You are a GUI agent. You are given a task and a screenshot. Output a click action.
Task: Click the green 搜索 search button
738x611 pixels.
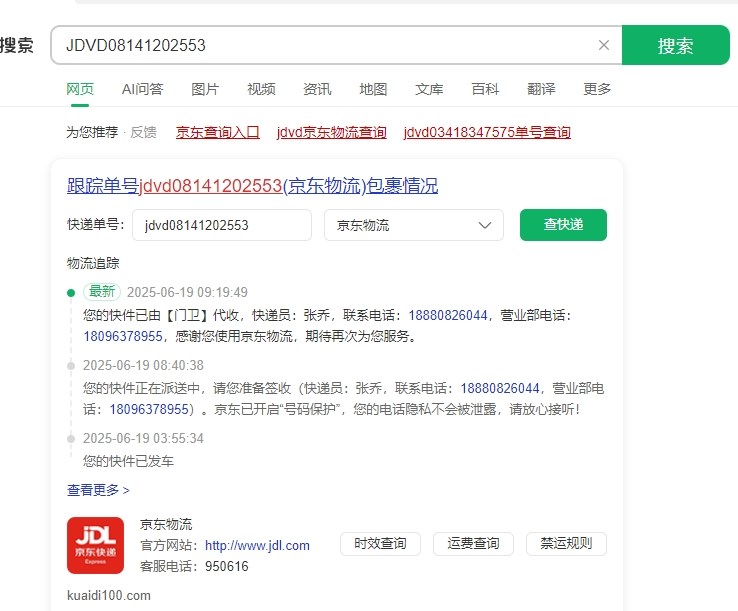point(675,45)
